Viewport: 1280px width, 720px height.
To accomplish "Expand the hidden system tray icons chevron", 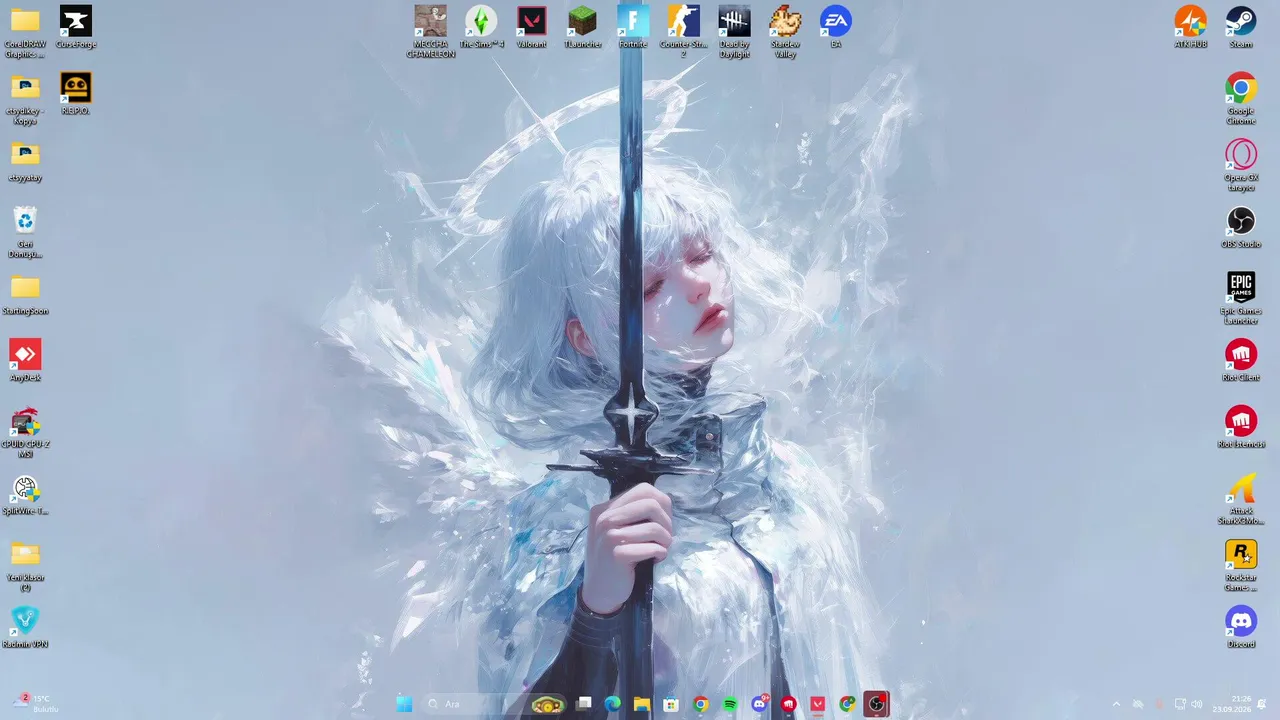I will pos(1116,704).
